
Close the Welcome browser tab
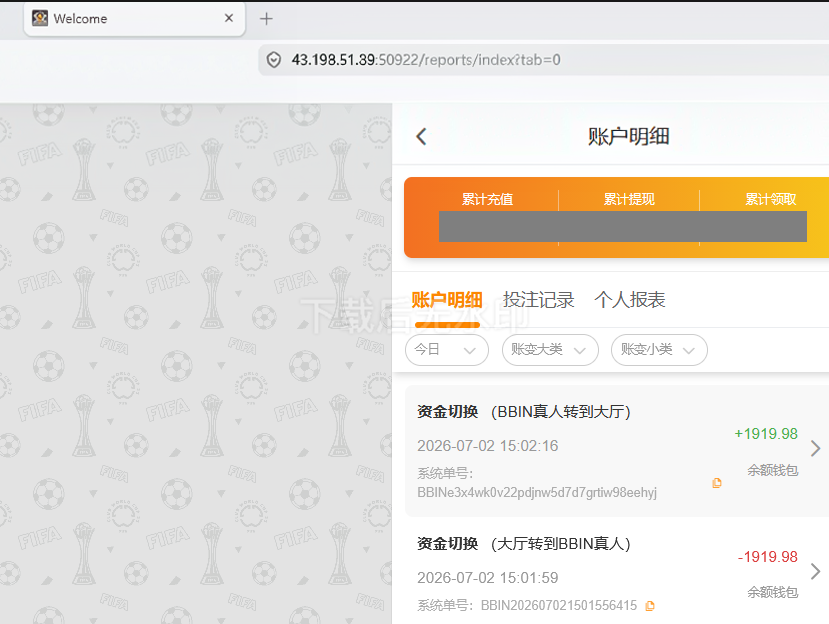pyautogui.click(x=229, y=18)
